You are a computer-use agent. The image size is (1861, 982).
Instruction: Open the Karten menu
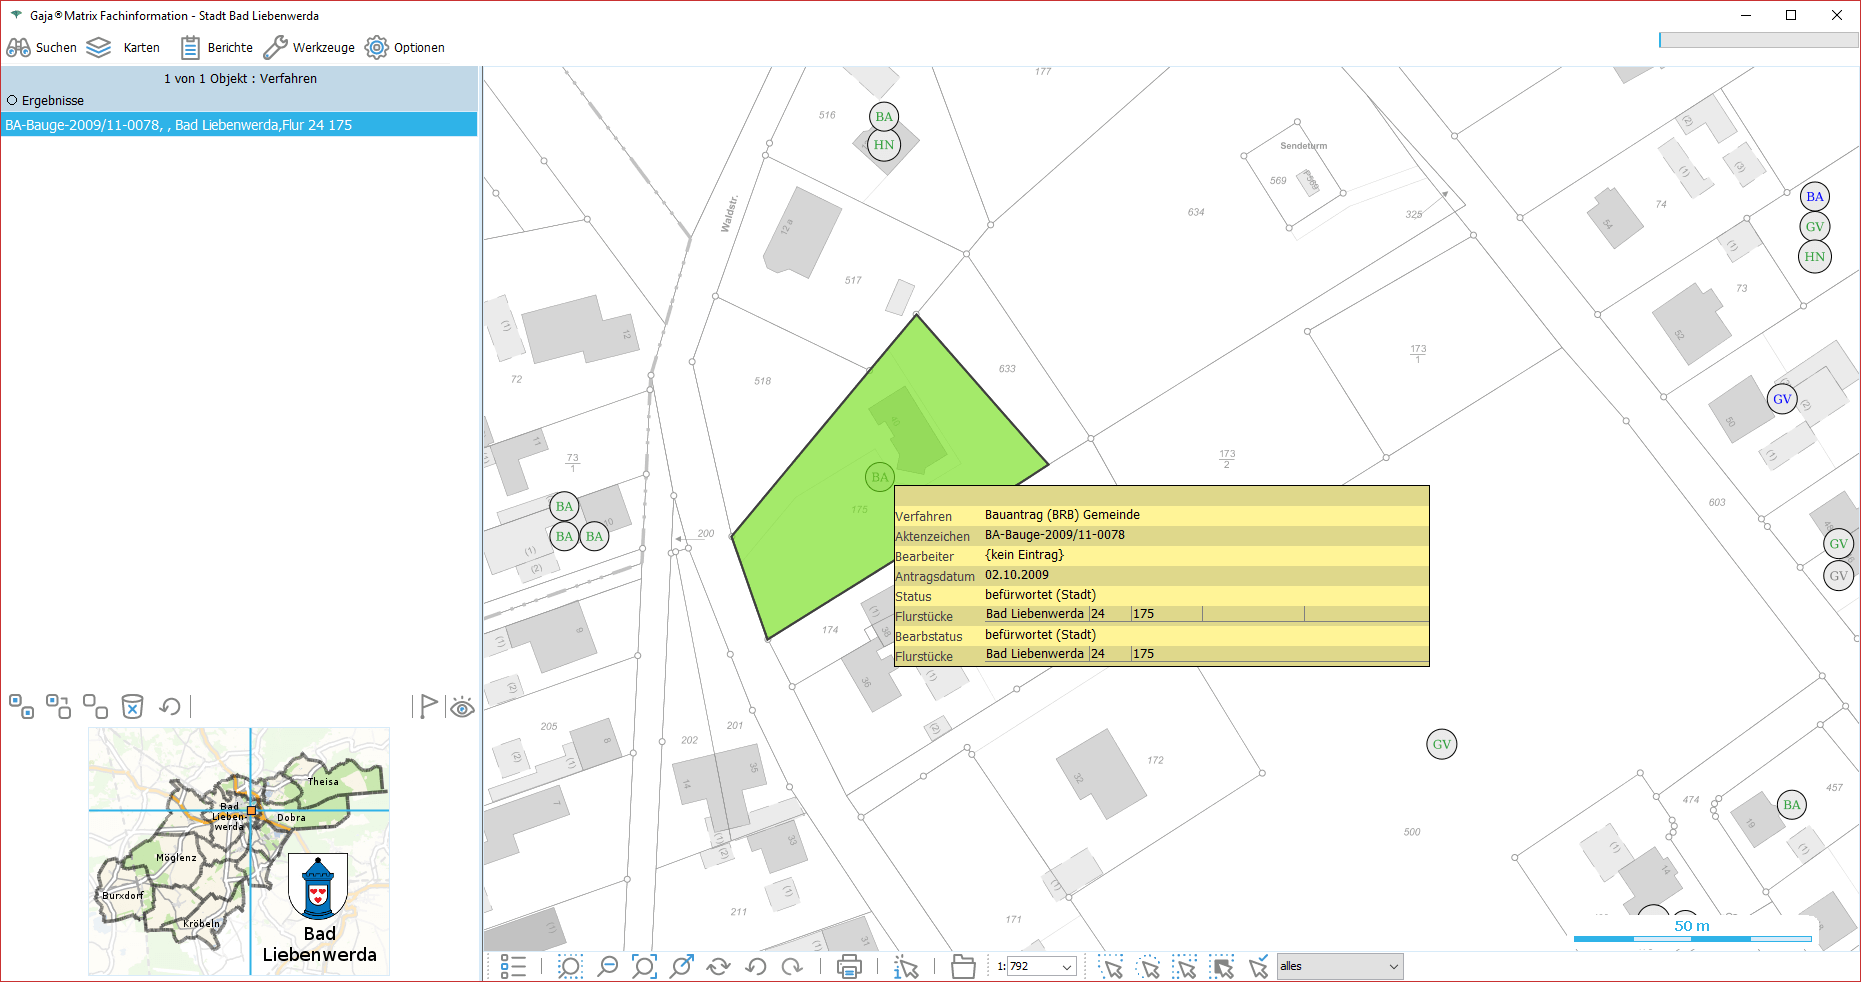[124, 48]
